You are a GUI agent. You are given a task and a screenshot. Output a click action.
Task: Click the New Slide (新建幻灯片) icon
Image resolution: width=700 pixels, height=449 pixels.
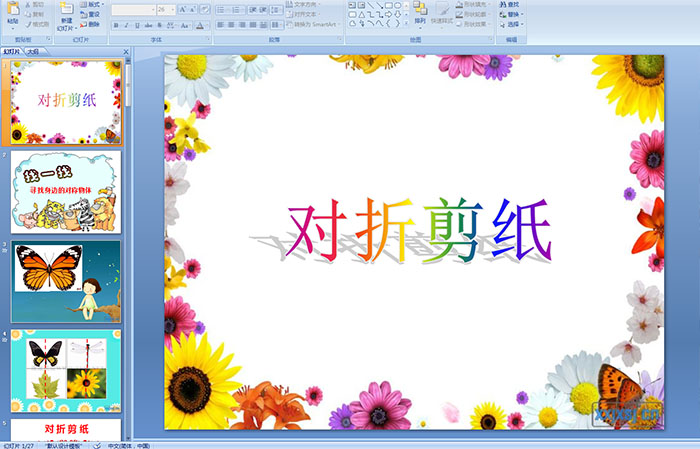point(67,8)
